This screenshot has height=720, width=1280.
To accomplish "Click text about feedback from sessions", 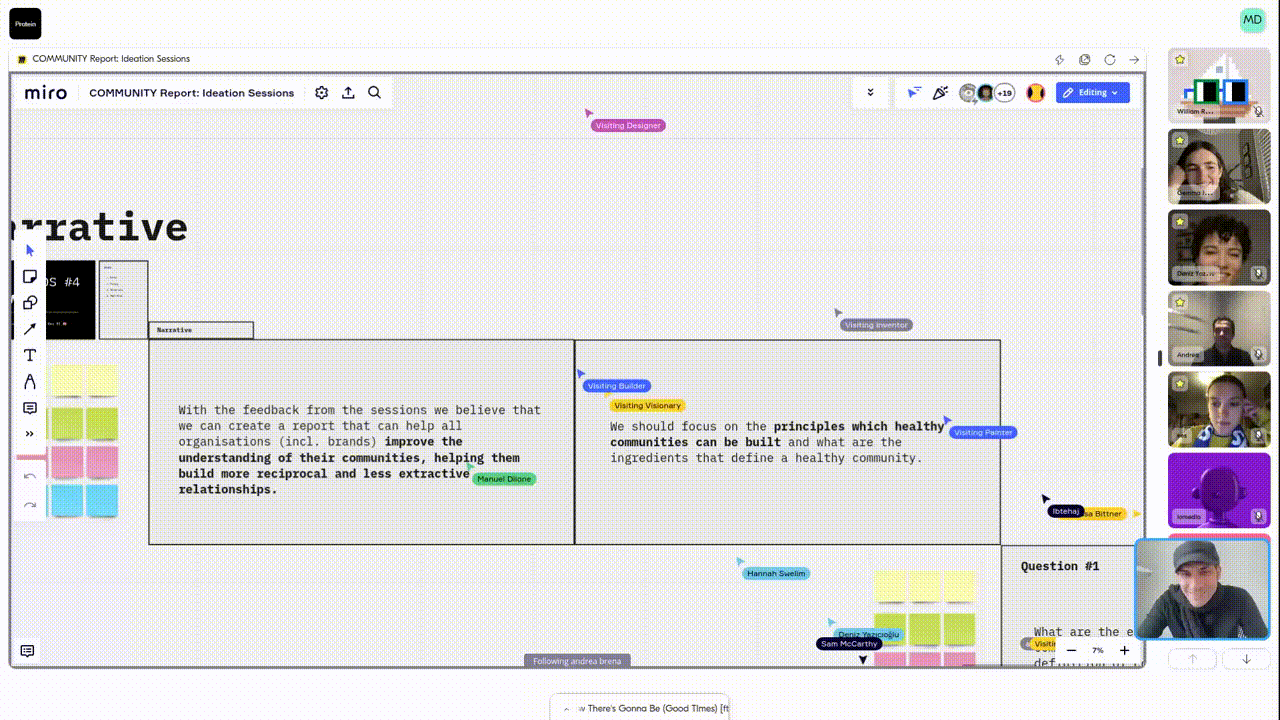I will [360, 449].
